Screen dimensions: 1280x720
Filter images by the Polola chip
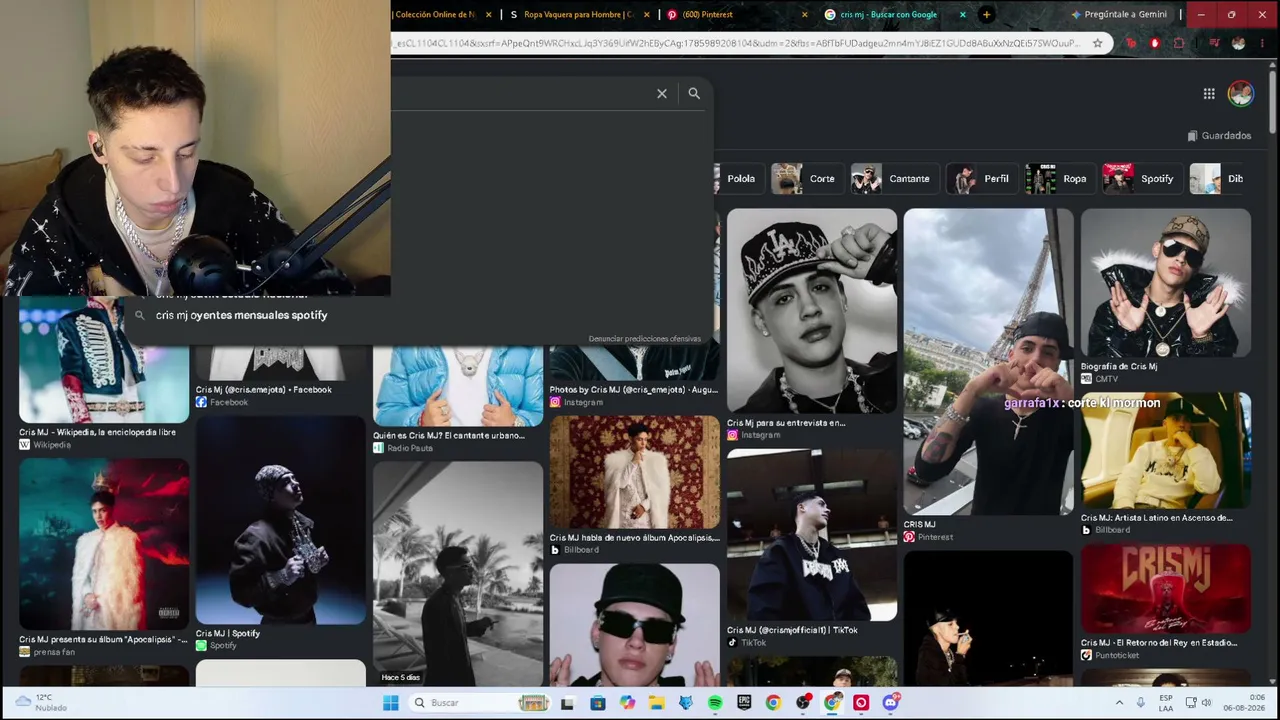(740, 178)
